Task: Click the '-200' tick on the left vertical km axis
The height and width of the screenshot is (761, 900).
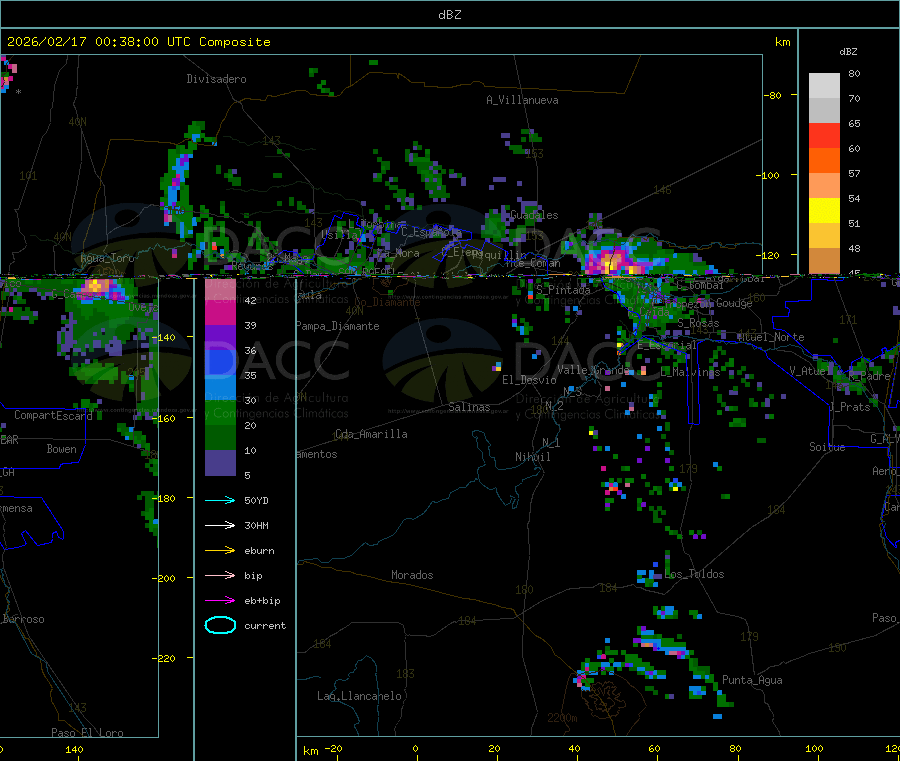Action: (x=164, y=578)
